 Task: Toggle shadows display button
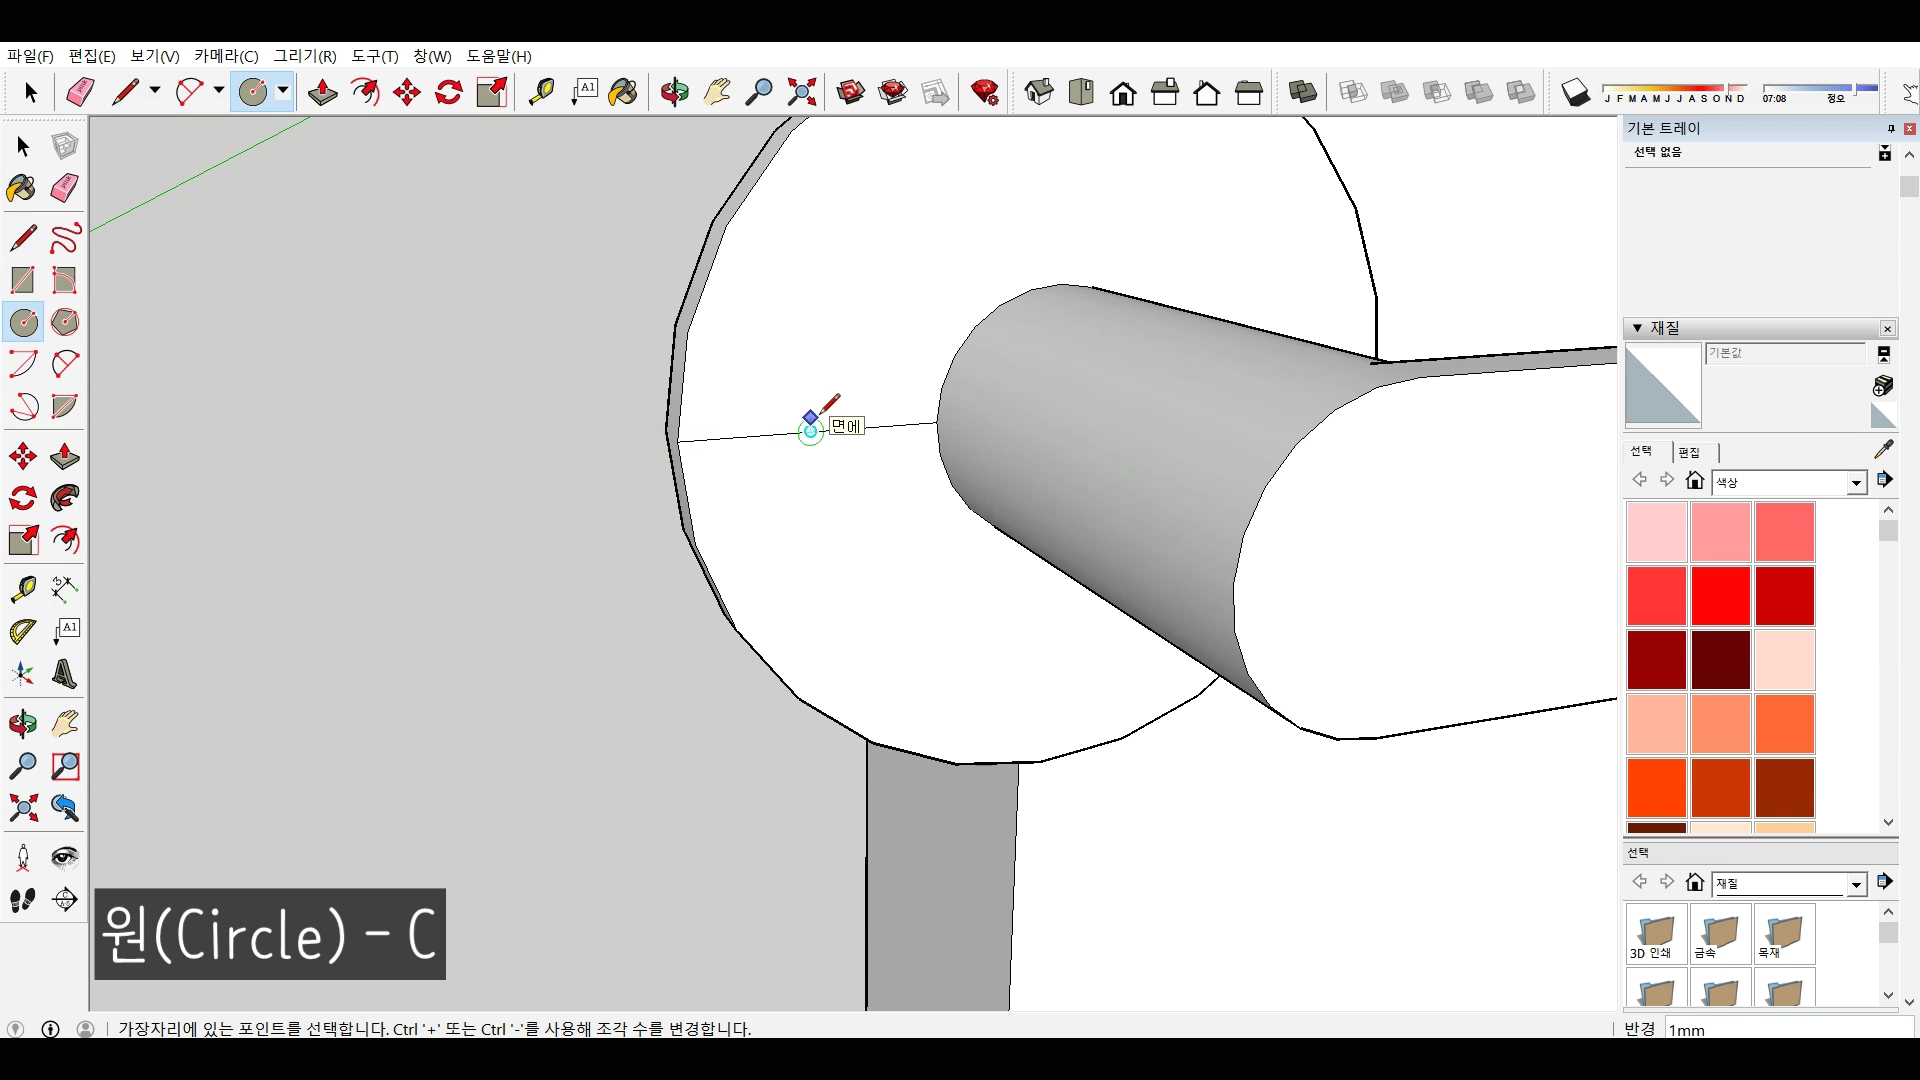1575,92
